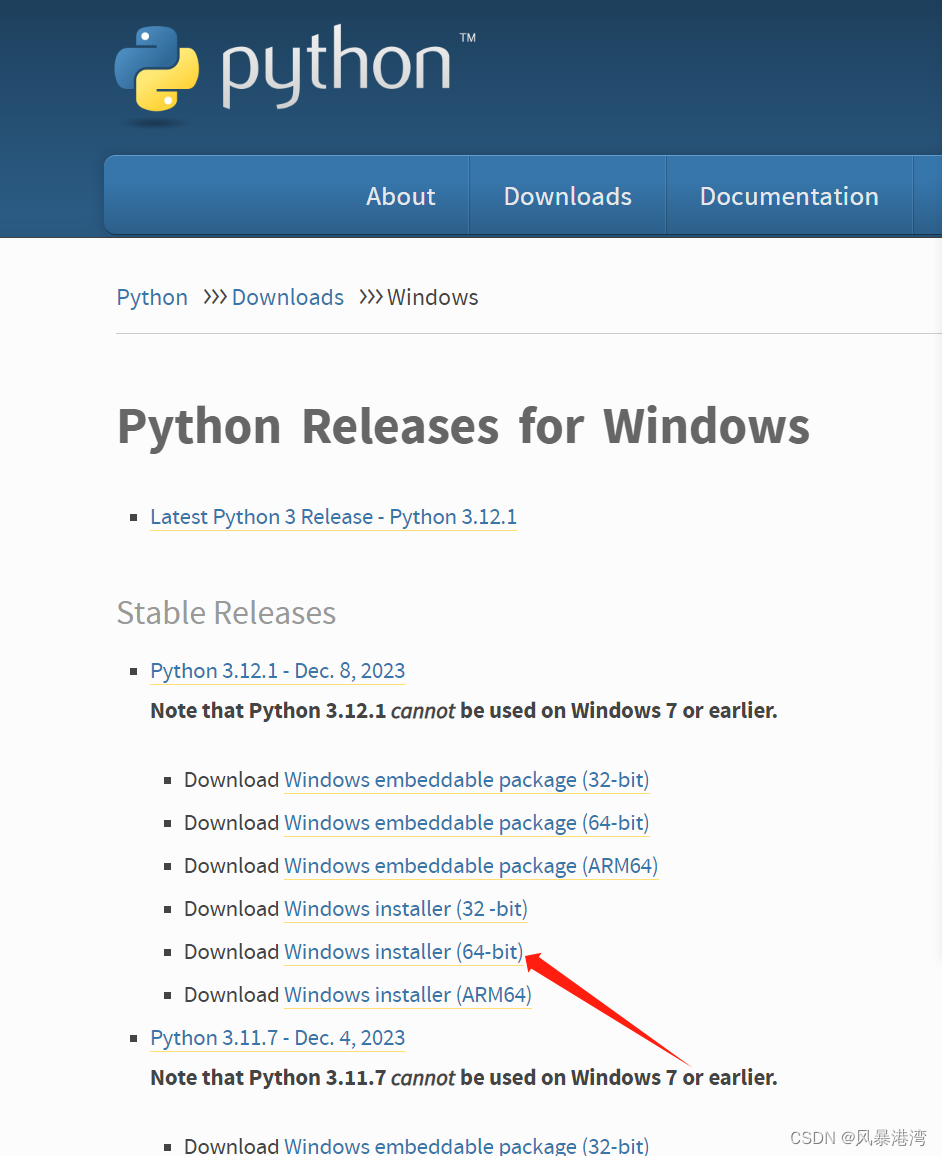The width and height of the screenshot is (942, 1156).
Task: Click the Windows breadcrumb text
Action: 433,297
